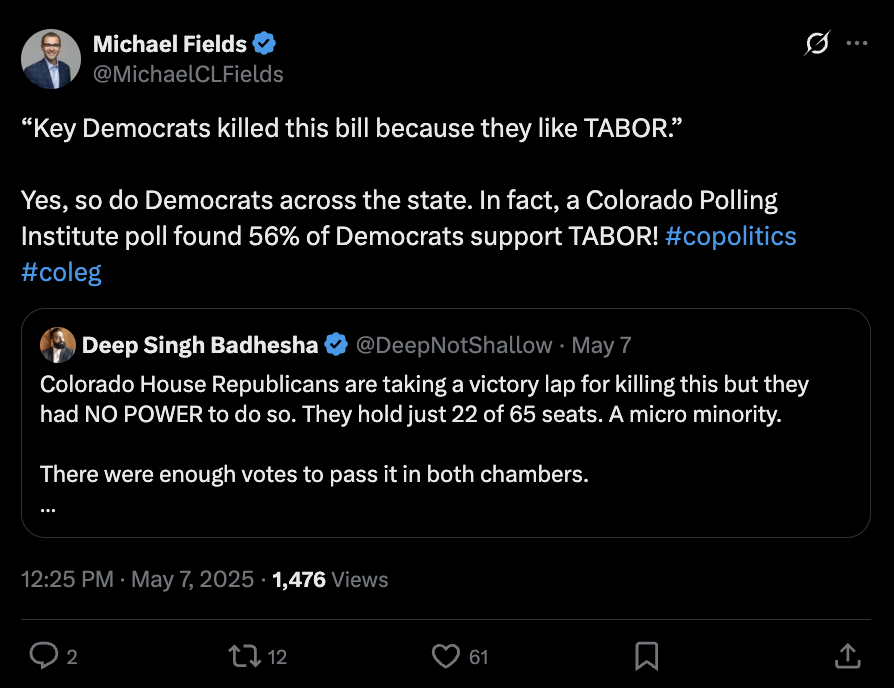894x688 pixels.
Task: Open Michael Fields' profile avatar
Action: (52, 59)
